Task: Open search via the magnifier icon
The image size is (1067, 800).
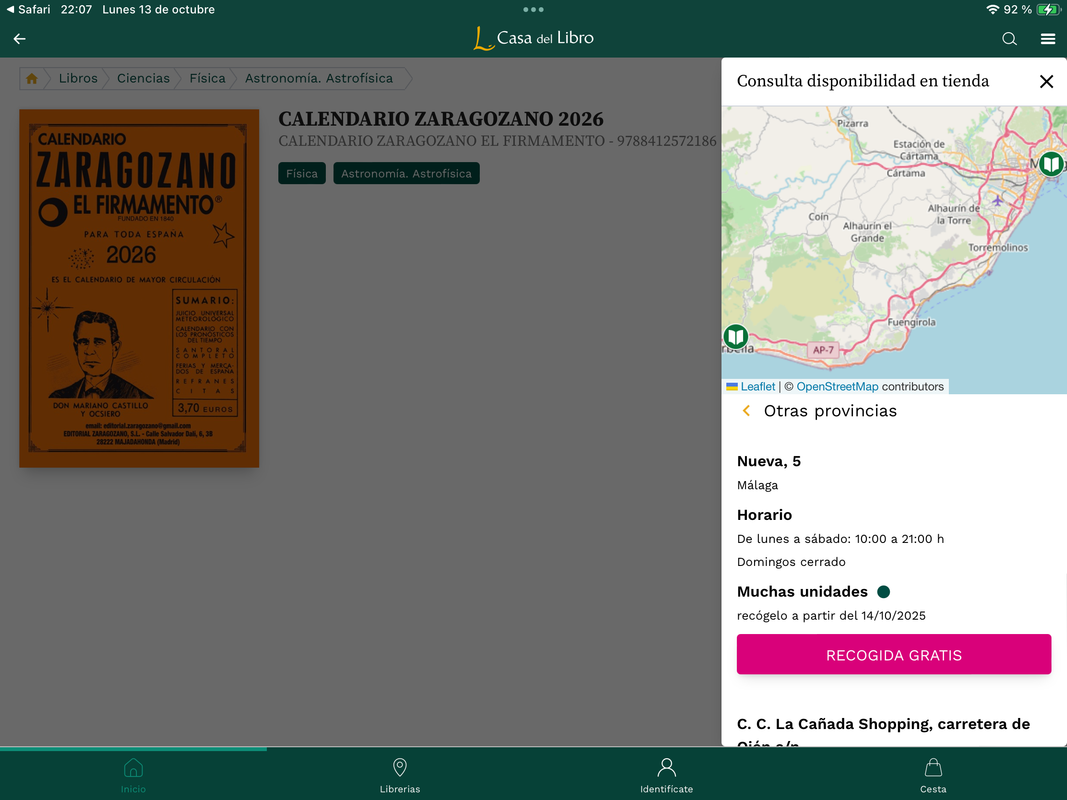Action: (1009, 39)
